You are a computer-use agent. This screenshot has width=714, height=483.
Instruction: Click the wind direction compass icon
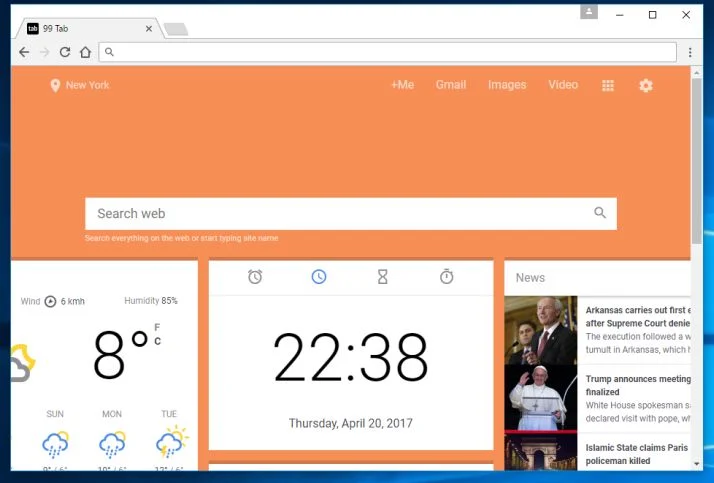coord(51,301)
